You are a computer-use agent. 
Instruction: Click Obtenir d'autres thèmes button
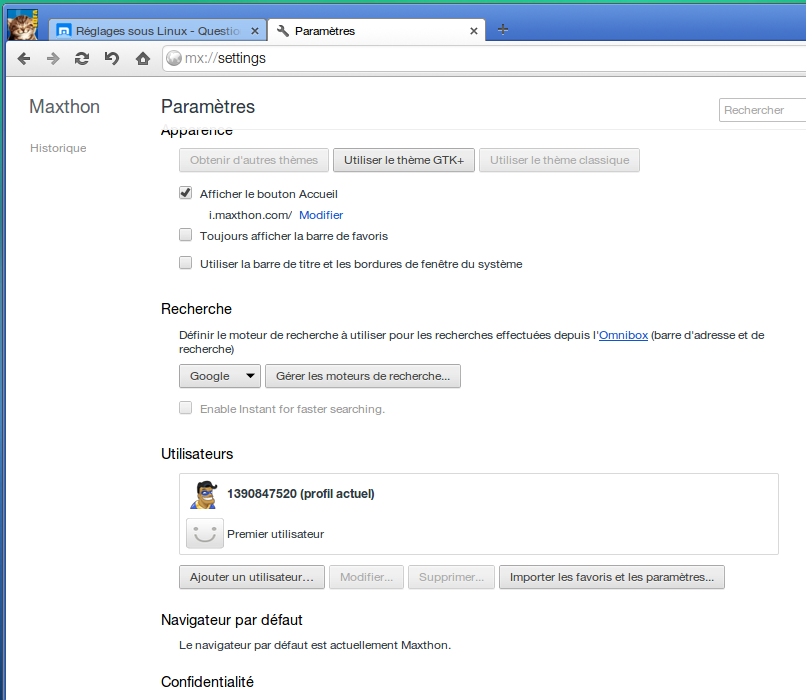(254, 160)
